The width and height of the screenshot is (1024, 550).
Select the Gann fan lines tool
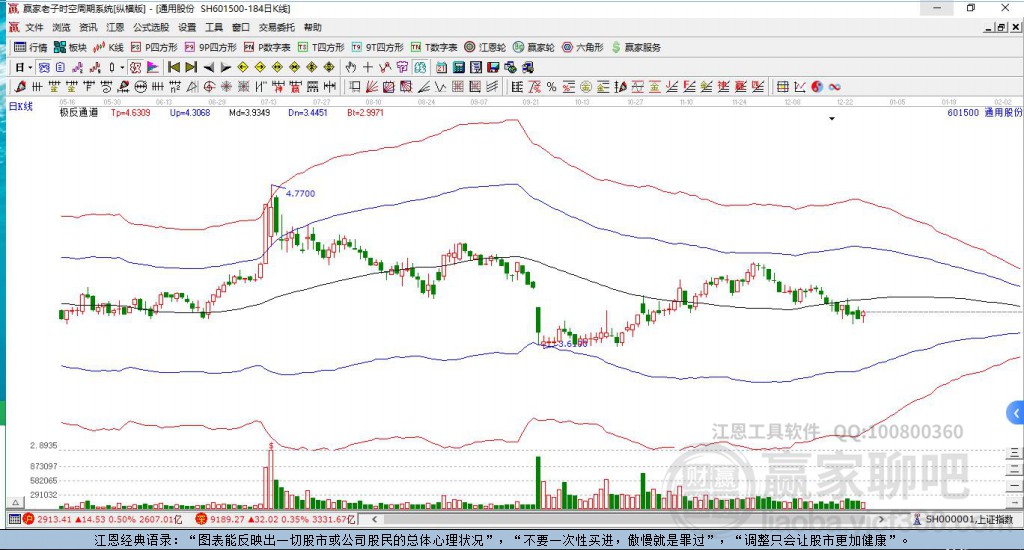pyautogui.click(x=372, y=86)
